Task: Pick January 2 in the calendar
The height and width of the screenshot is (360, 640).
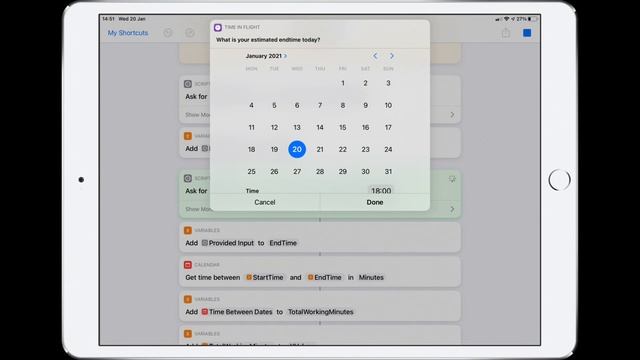Action: coord(365,83)
